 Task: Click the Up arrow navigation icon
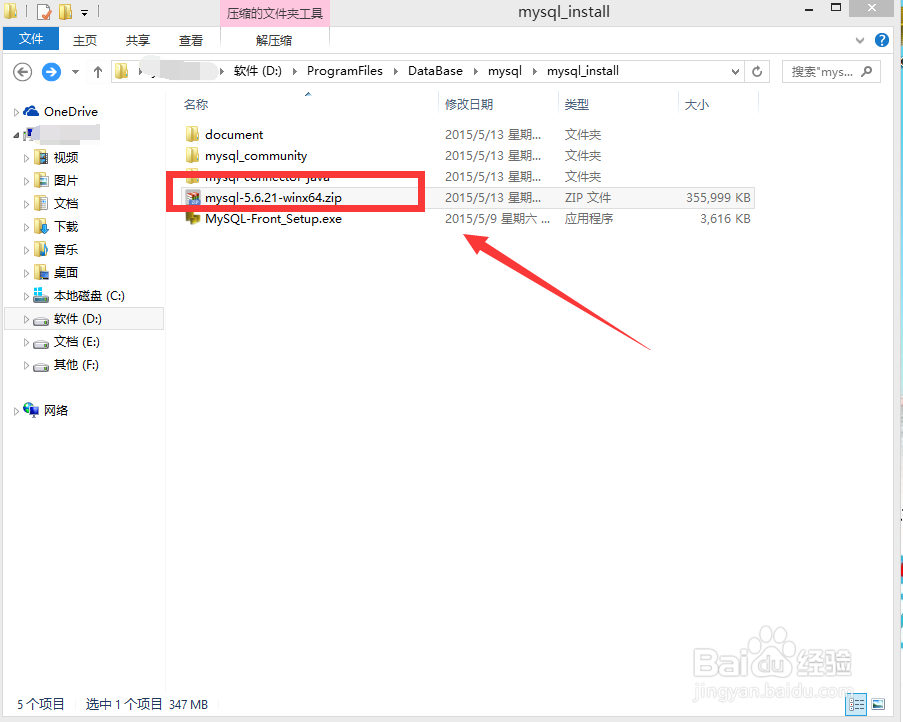click(x=96, y=71)
